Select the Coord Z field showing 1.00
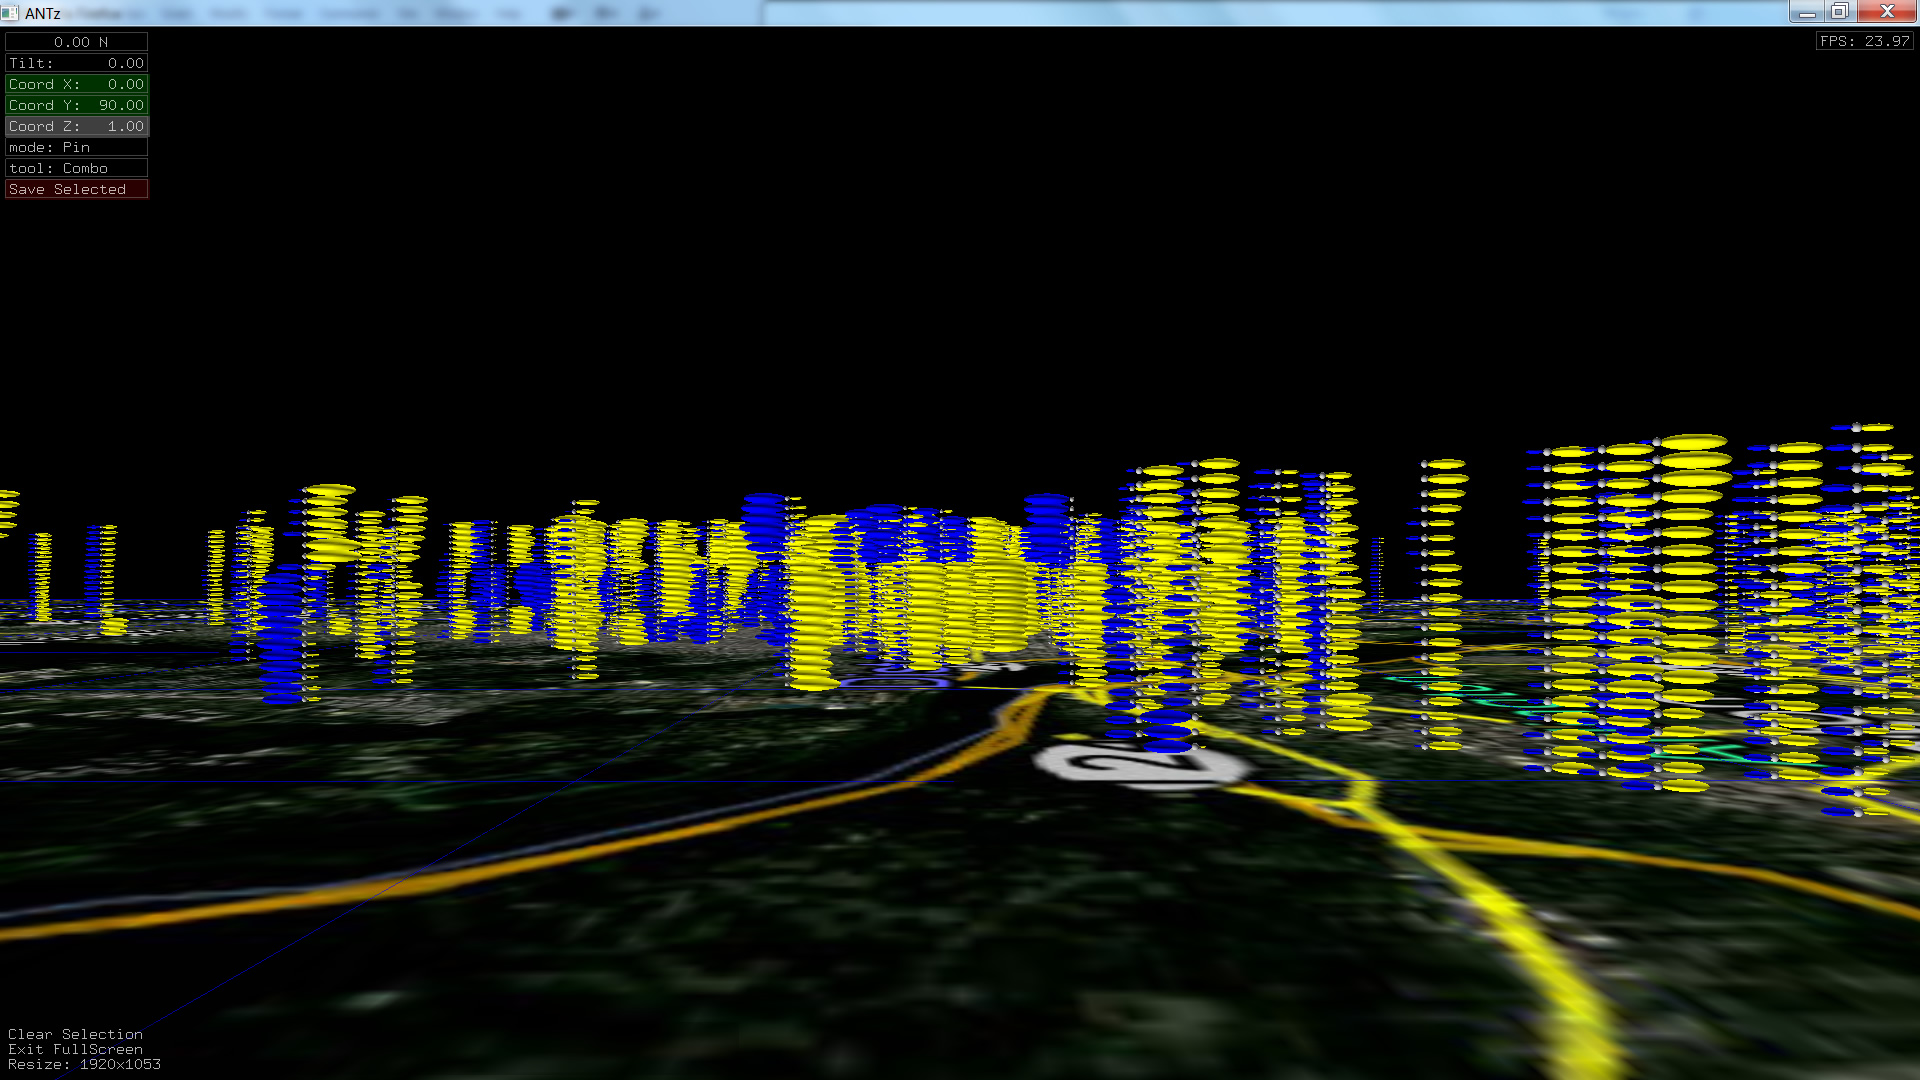 (77, 126)
